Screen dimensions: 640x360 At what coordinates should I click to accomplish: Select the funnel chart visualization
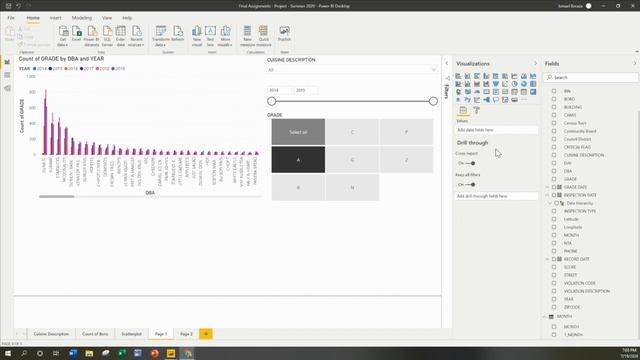[496, 84]
